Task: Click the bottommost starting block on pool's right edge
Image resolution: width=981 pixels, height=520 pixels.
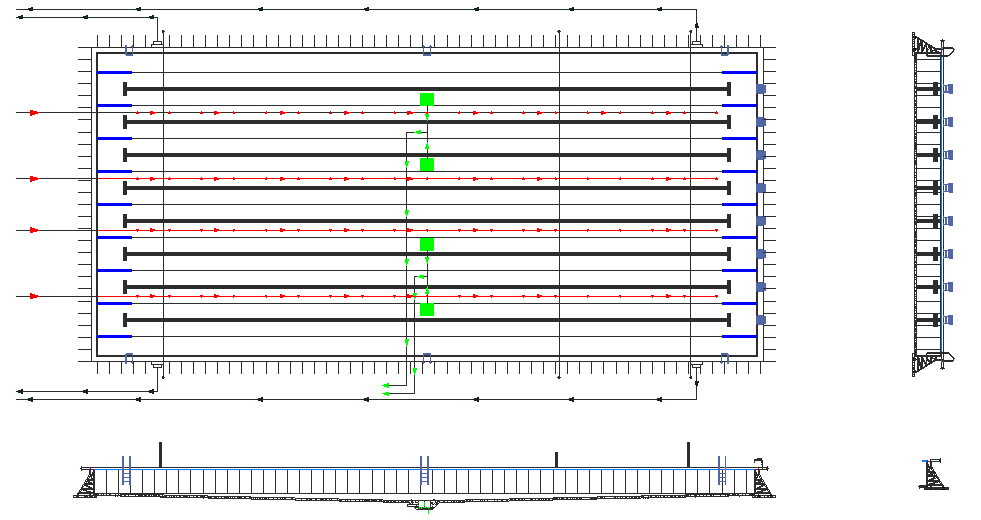Action: 761,320
